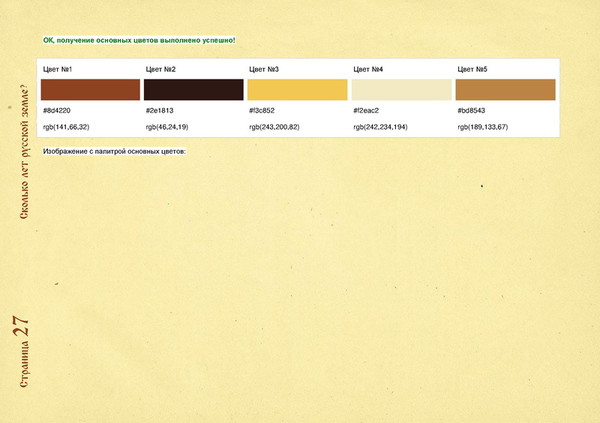
Task: Click hex value #f3c852
Action: click(x=262, y=111)
